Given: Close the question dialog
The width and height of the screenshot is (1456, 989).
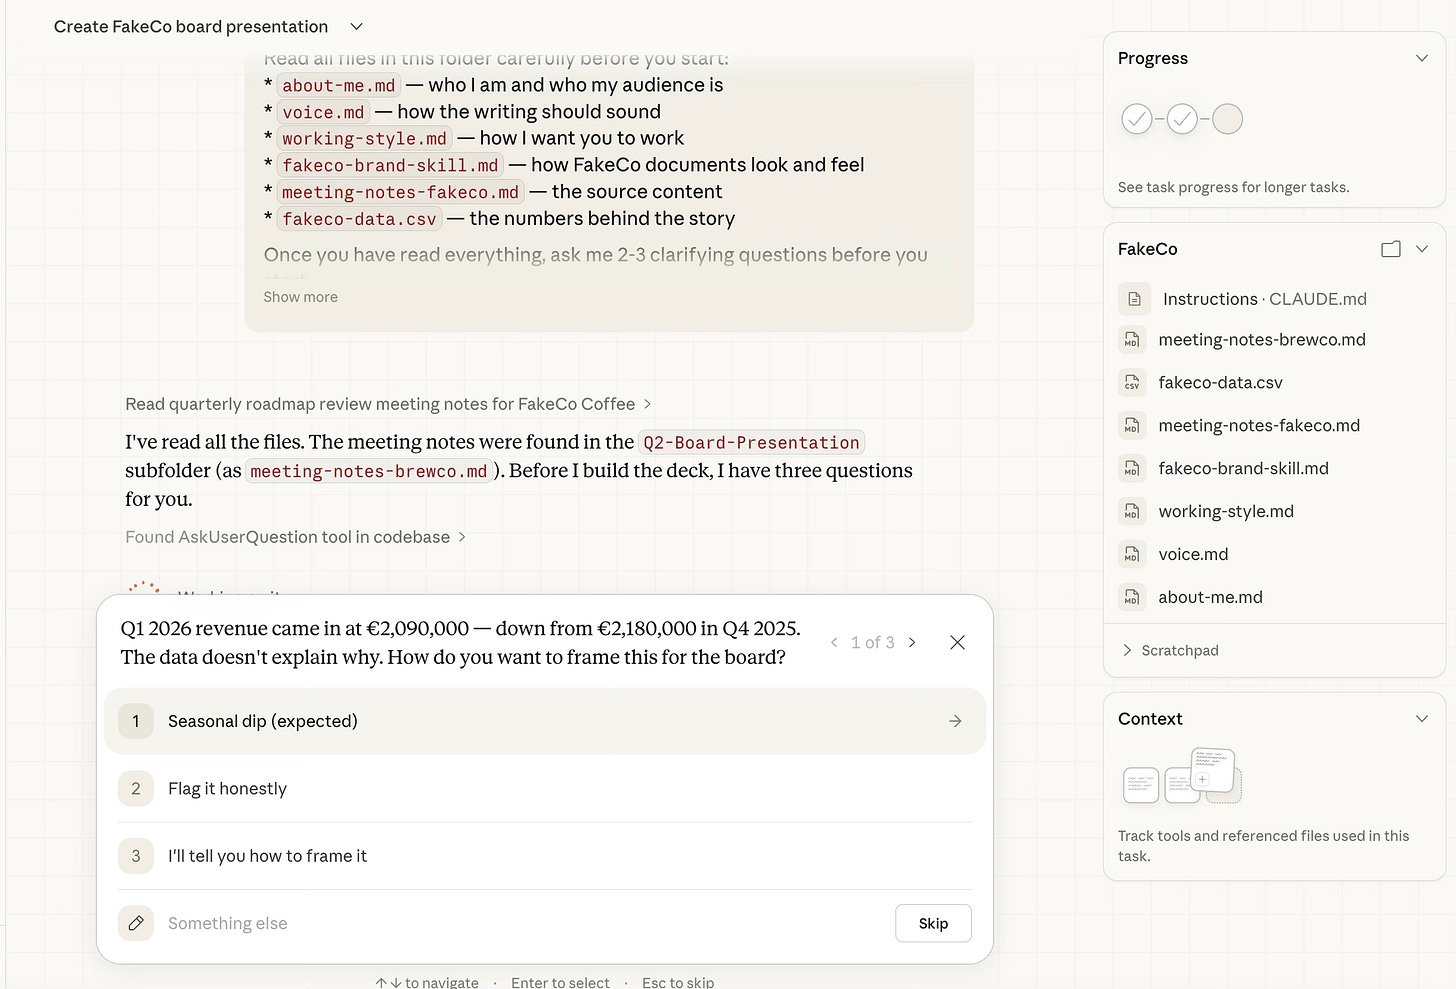Looking at the screenshot, I should [957, 642].
